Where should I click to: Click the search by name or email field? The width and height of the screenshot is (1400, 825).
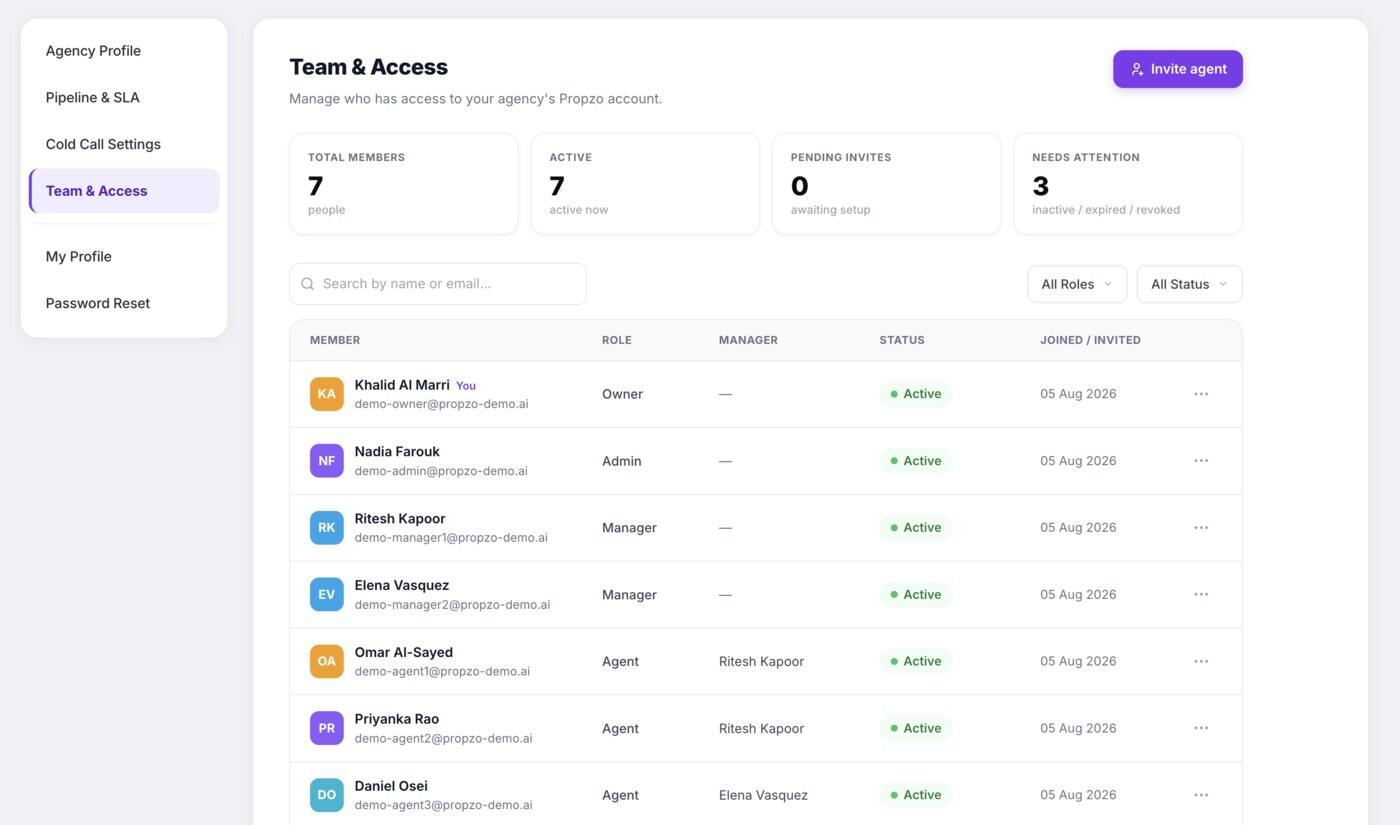tap(438, 284)
